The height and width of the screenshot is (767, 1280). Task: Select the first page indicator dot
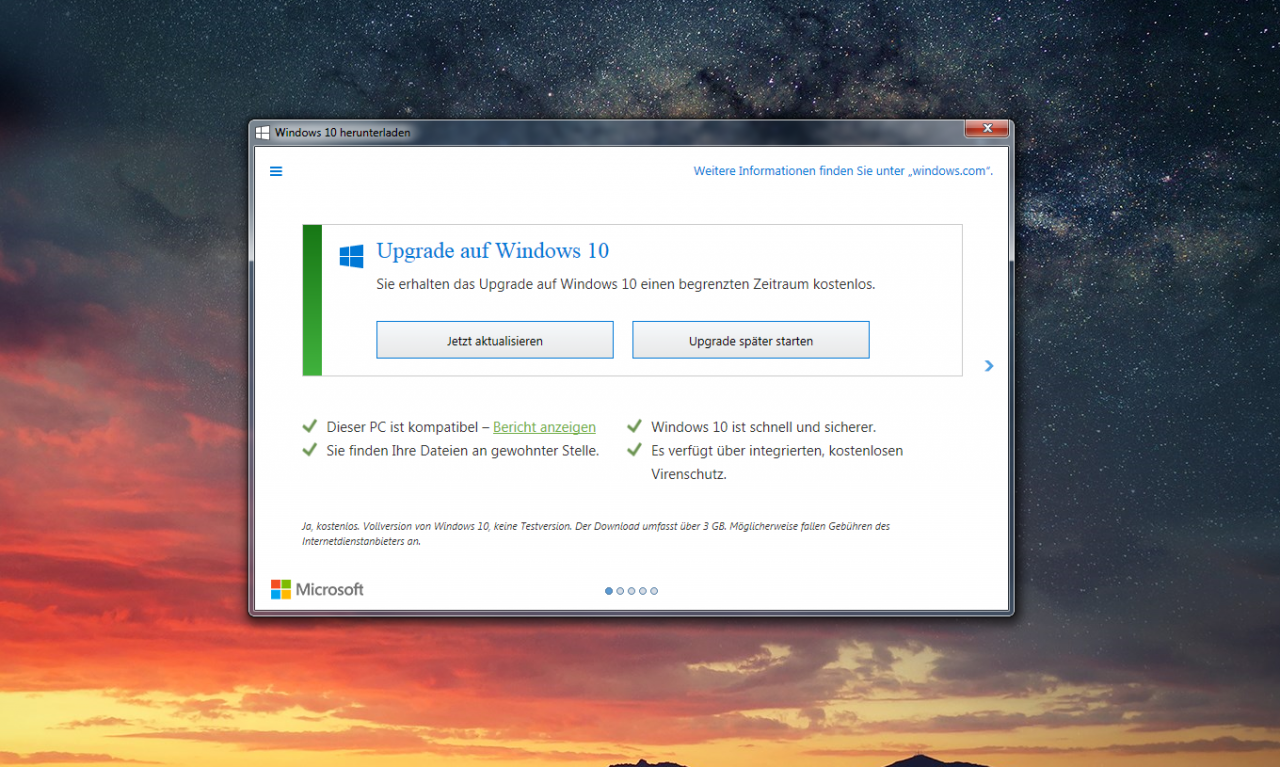(609, 591)
